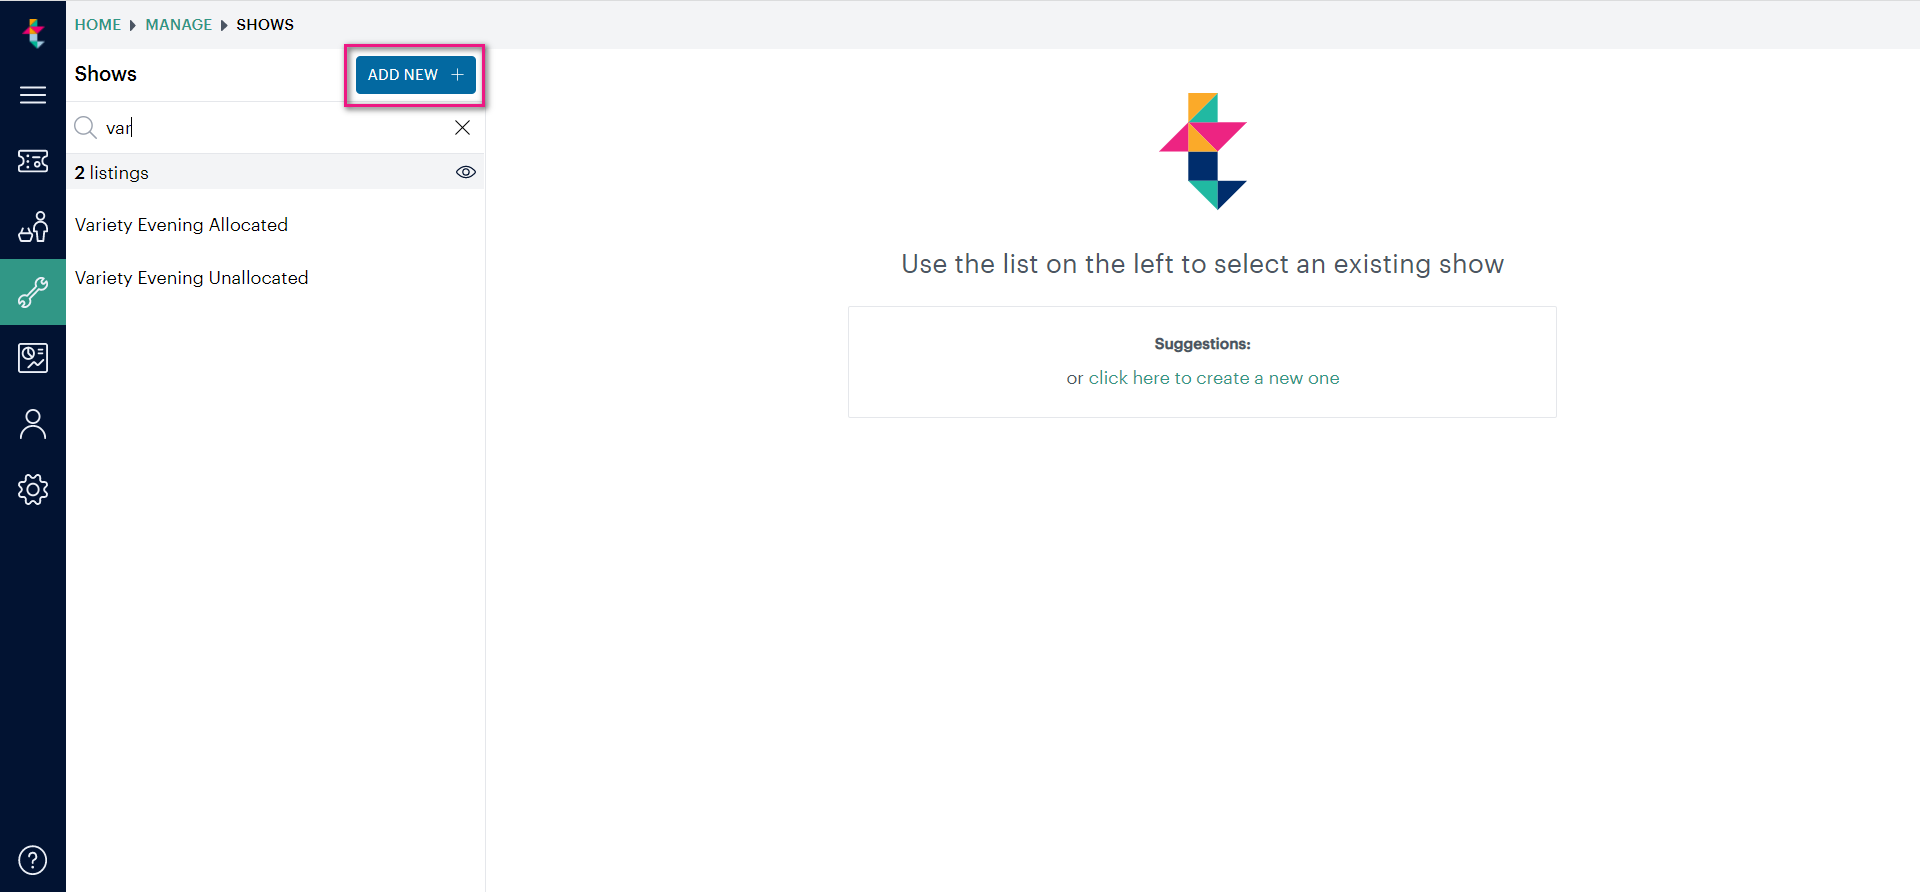Open the reports chart icon in the sidebar
Viewport: 1920px width, 892px height.
click(33, 357)
